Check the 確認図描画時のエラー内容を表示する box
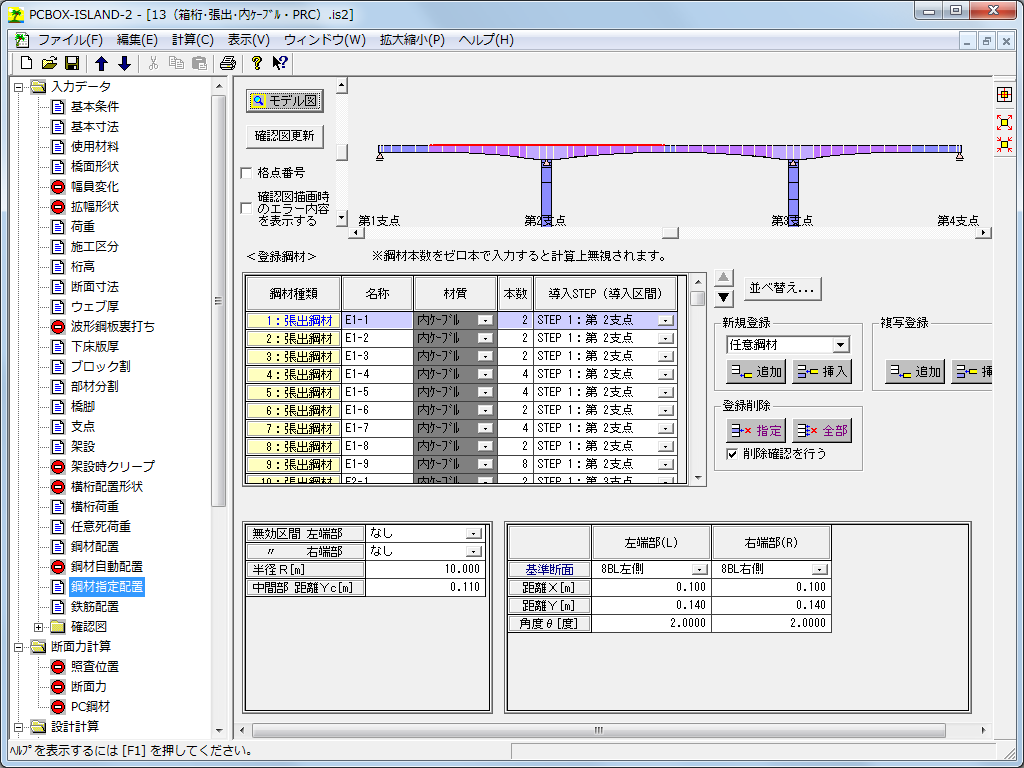This screenshot has width=1024, height=768. [247, 208]
